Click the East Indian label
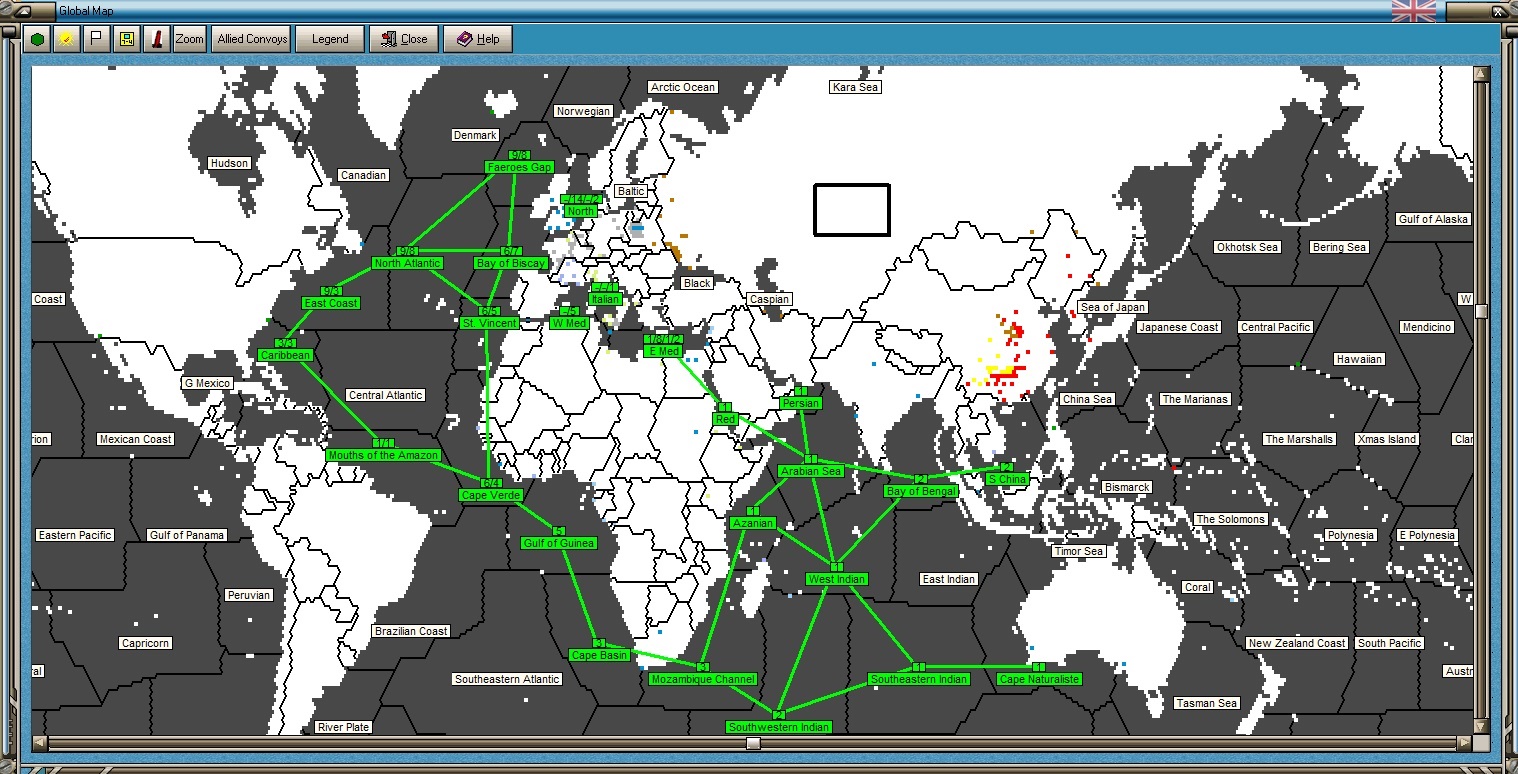This screenshot has height=774, width=1518. coord(948,579)
